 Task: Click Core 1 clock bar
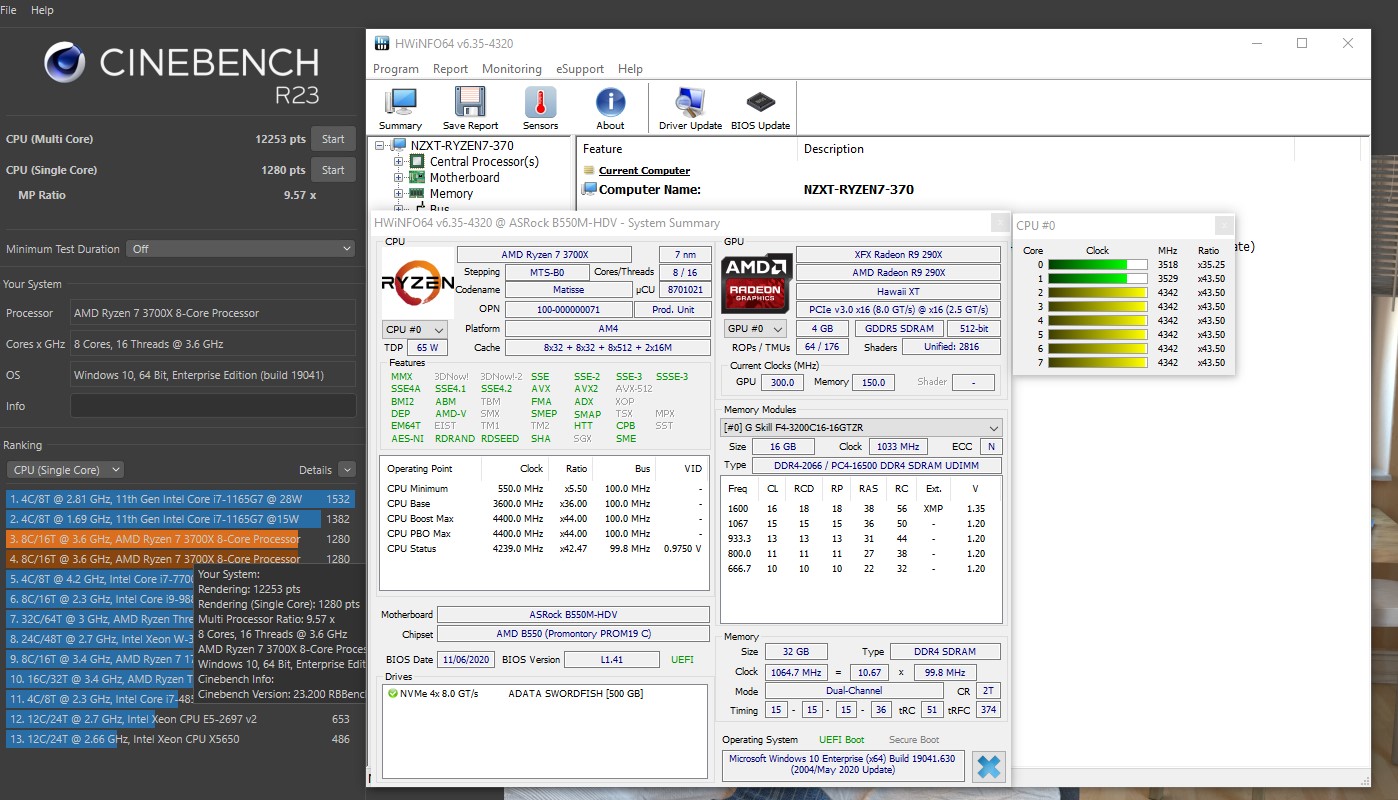click(x=1097, y=279)
